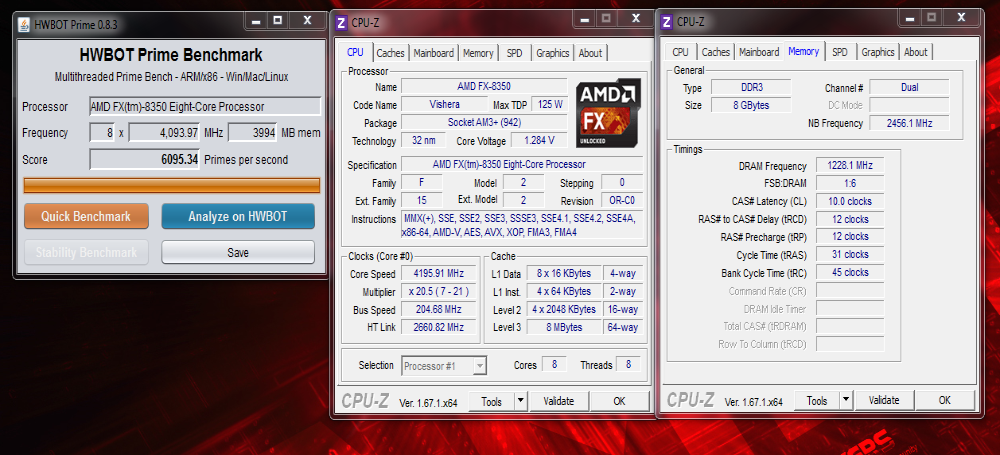Image resolution: width=1000 pixels, height=455 pixels.
Task: Click the Channel # value Dual
Action: click(909, 87)
